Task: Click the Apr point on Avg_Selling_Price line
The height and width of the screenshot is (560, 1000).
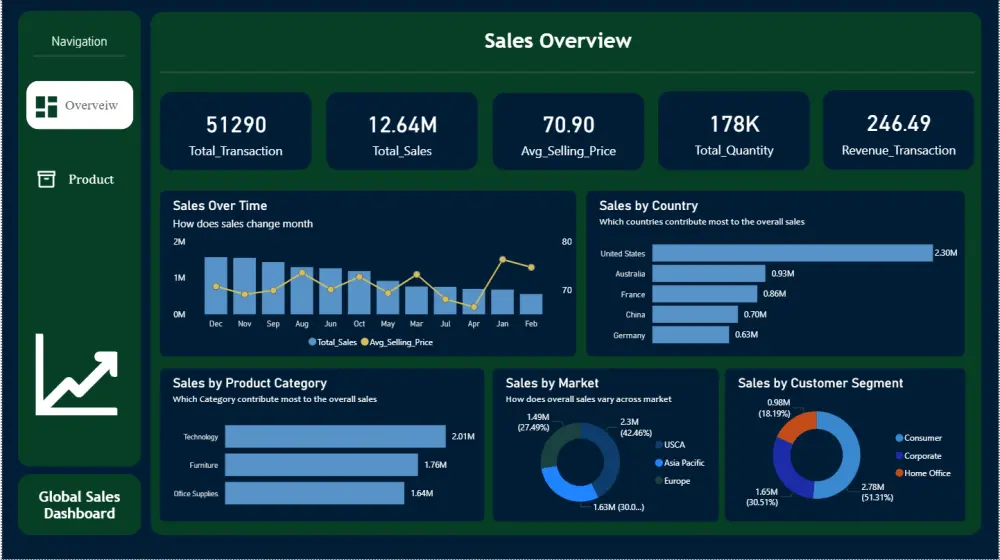Action: pos(474,307)
